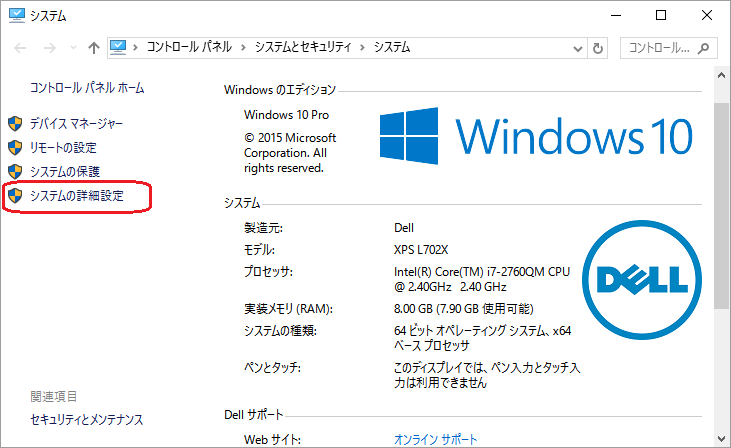The image size is (731, 448).
Task: Click the system icon in title bar
Action: point(17,15)
